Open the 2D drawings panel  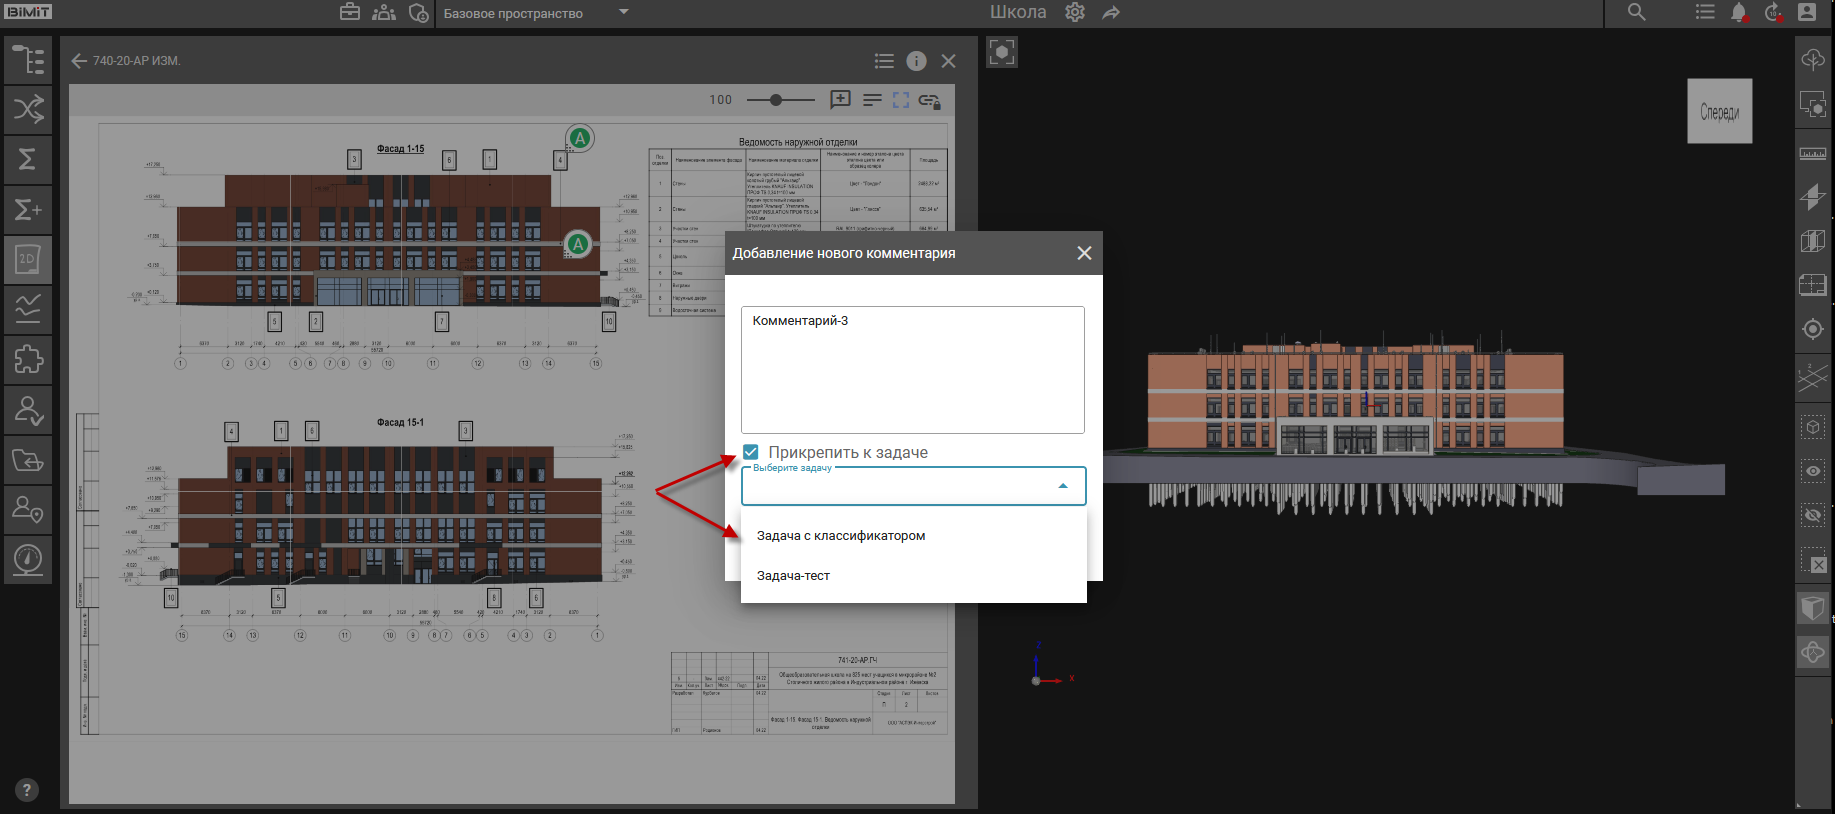28,259
